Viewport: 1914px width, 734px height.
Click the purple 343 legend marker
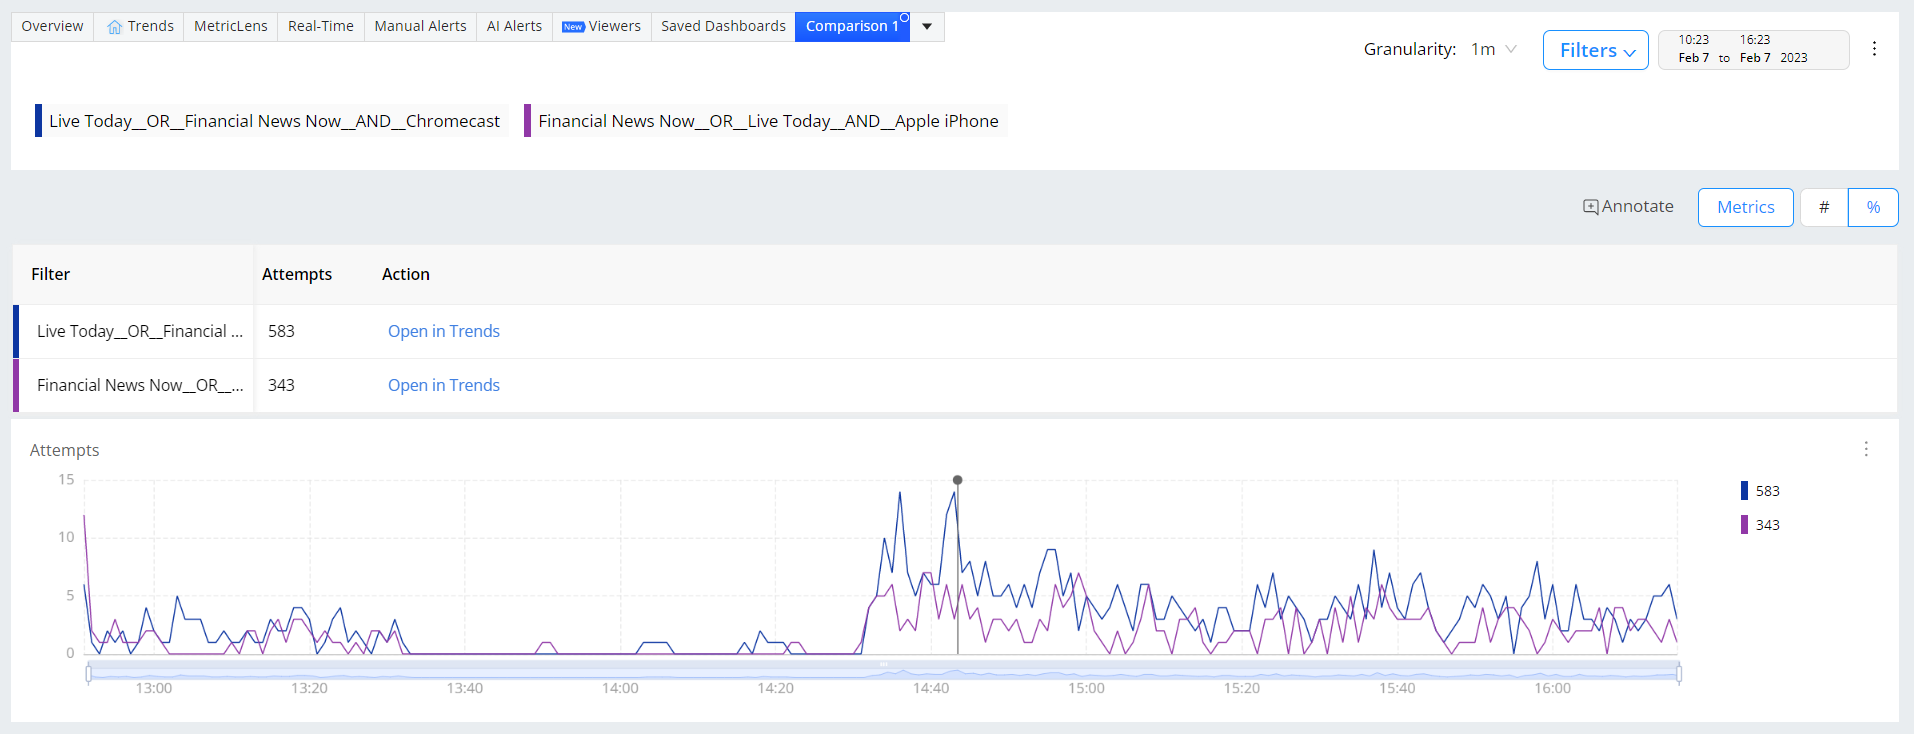pos(1745,525)
